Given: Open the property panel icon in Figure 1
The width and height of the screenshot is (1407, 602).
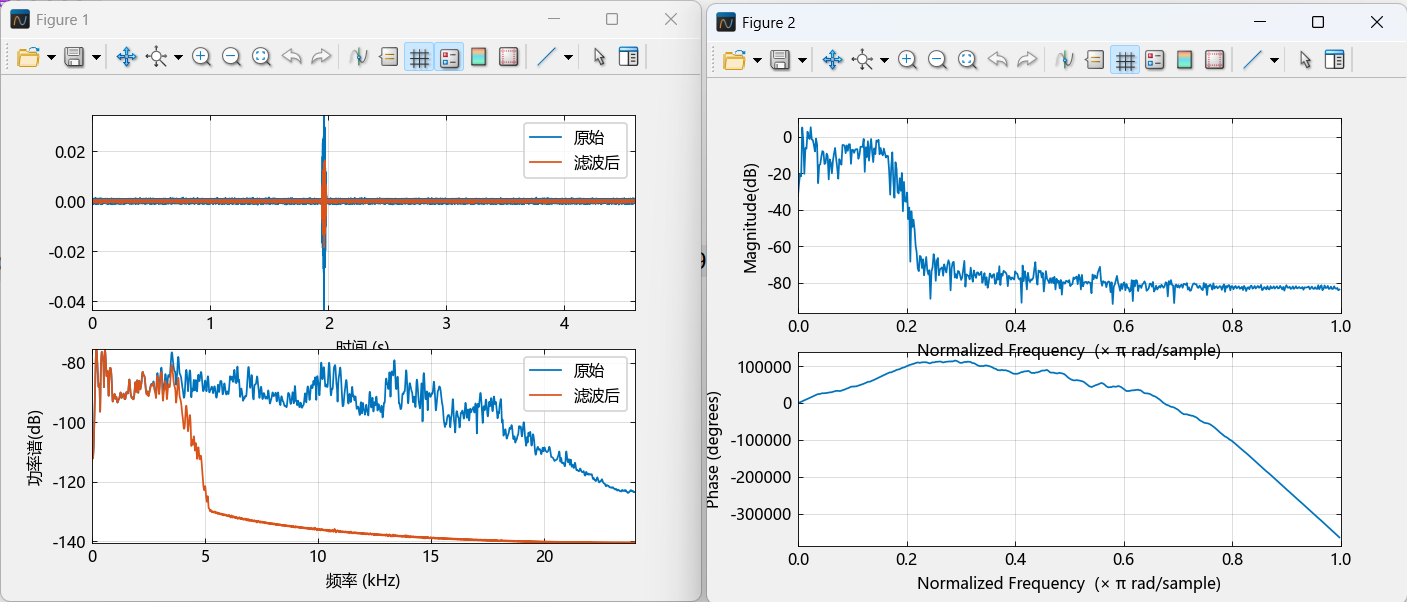Looking at the screenshot, I should 628,57.
